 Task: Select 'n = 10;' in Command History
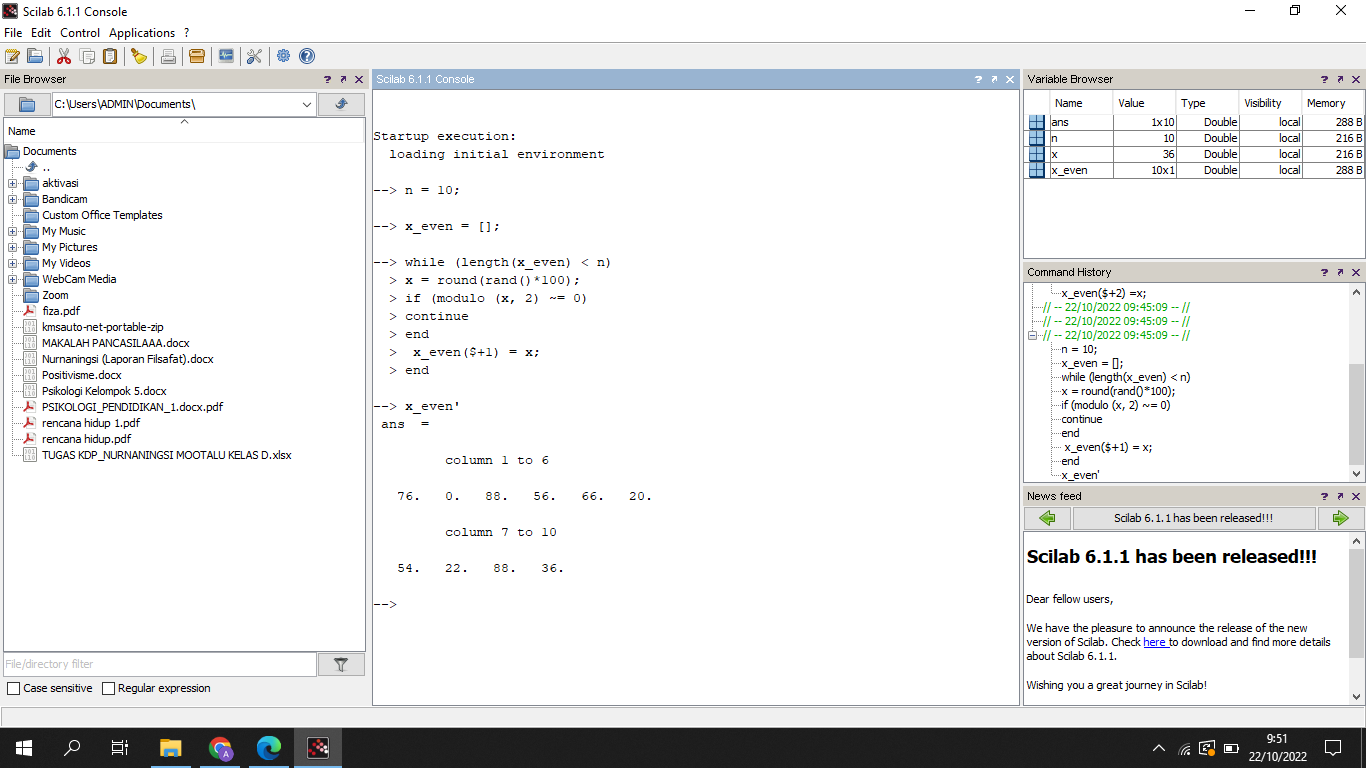click(x=1079, y=349)
